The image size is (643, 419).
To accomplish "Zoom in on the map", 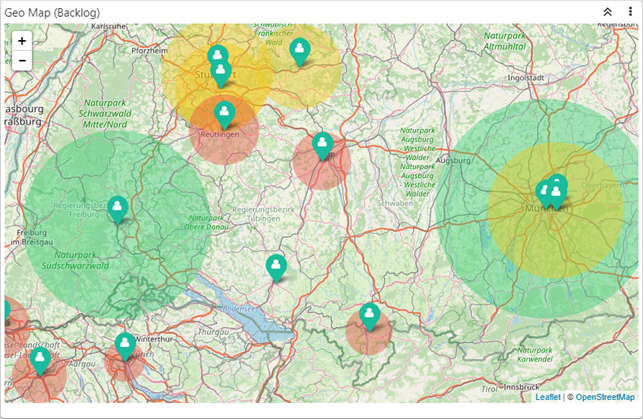I will [x=22, y=41].
